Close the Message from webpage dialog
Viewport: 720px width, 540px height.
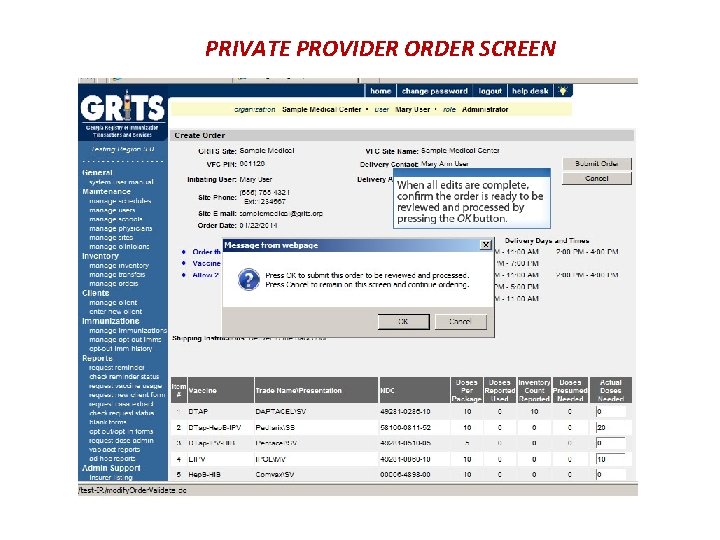pos(485,245)
